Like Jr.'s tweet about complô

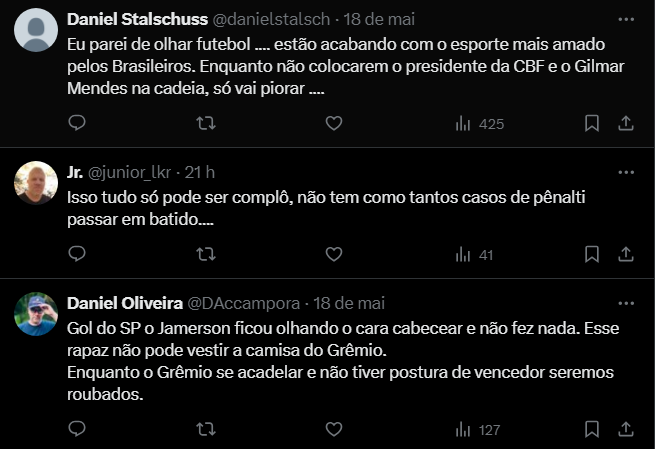click(334, 254)
